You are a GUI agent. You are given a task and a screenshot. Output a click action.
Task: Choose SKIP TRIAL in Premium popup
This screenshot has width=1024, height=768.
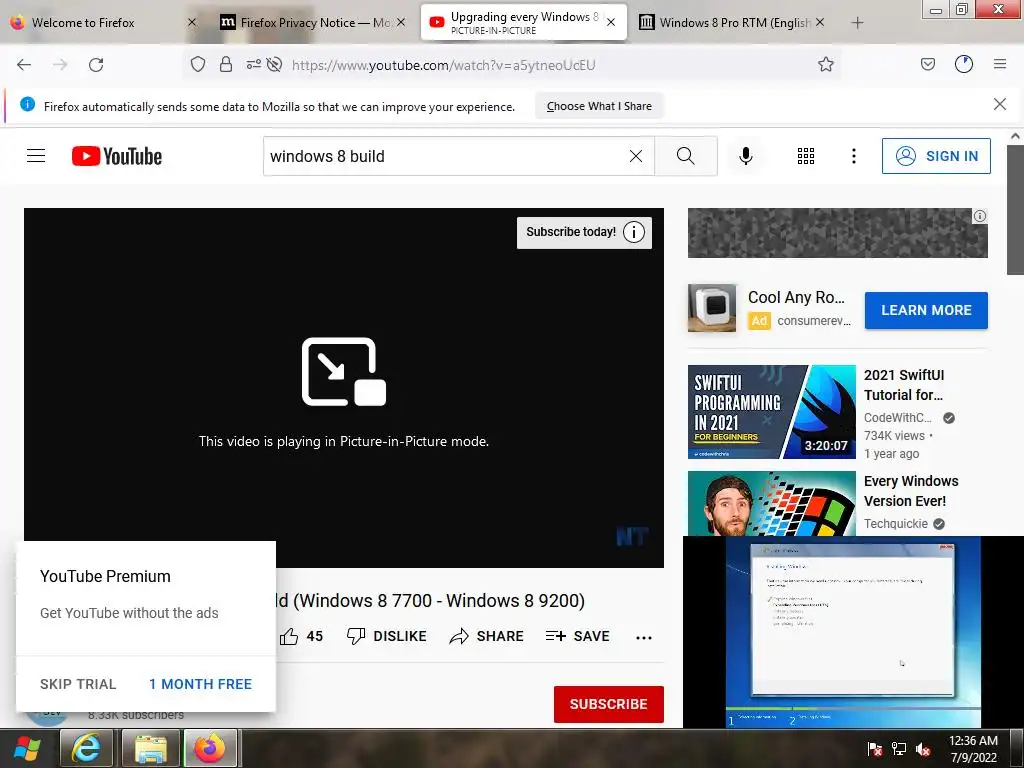pyautogui.click(x=78, y=684)
